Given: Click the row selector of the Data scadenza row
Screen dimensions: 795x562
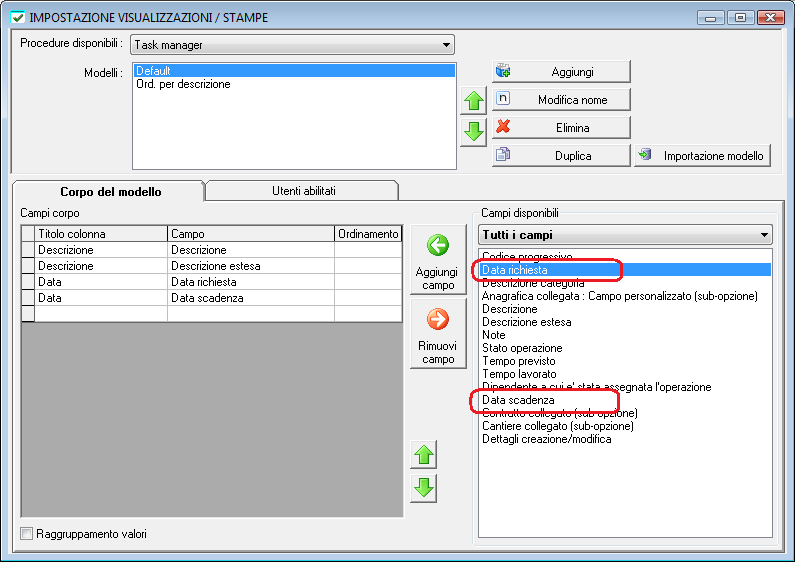Looking at the screenshot, I should click(x=28, y=298).
